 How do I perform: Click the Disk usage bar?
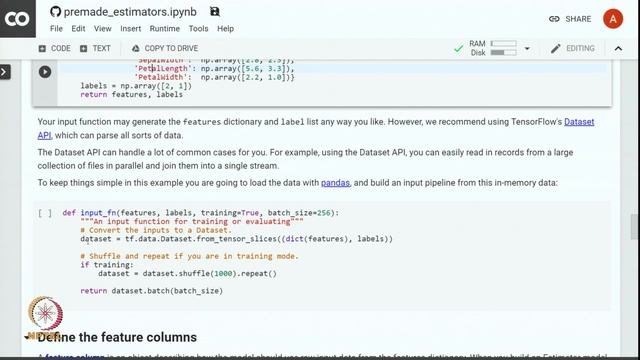pyautogui.click(x=503, y=53)
